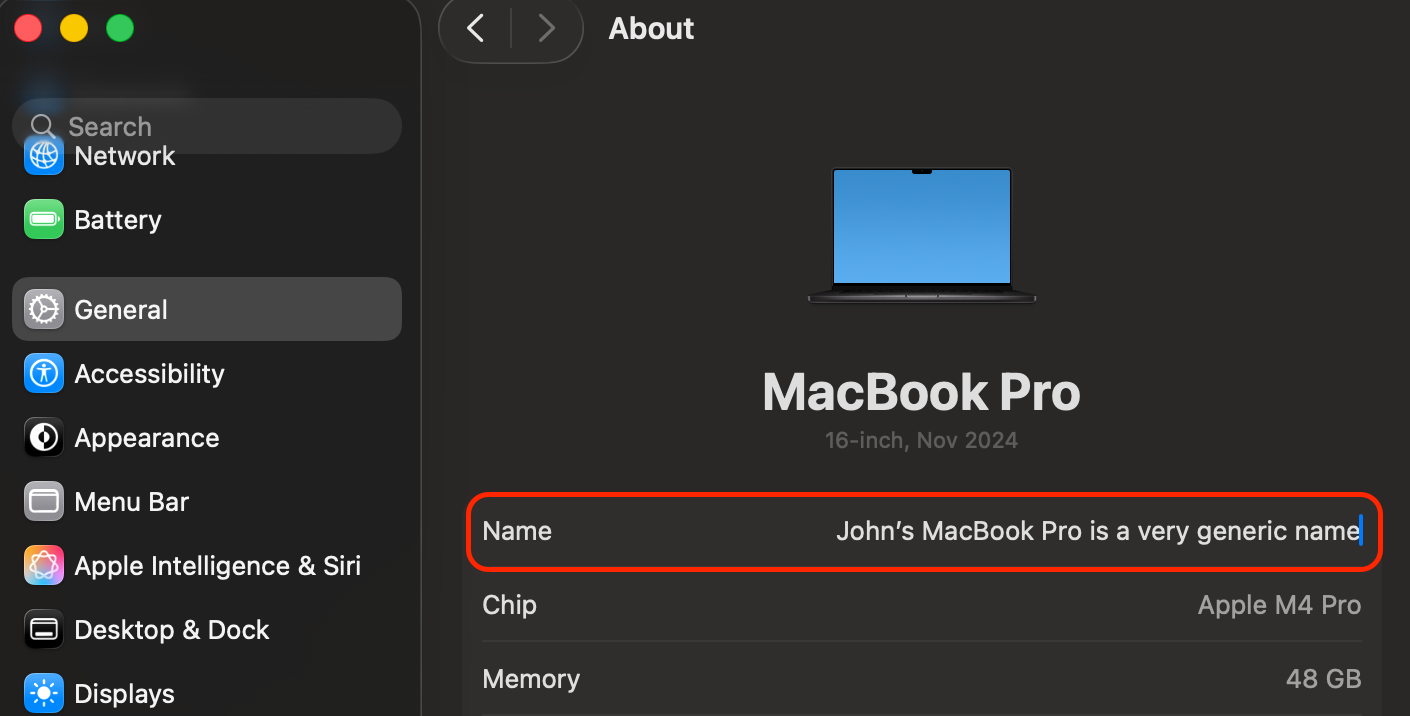Go forward with the right chevron
1410x716 pixels.
point(546,28)
